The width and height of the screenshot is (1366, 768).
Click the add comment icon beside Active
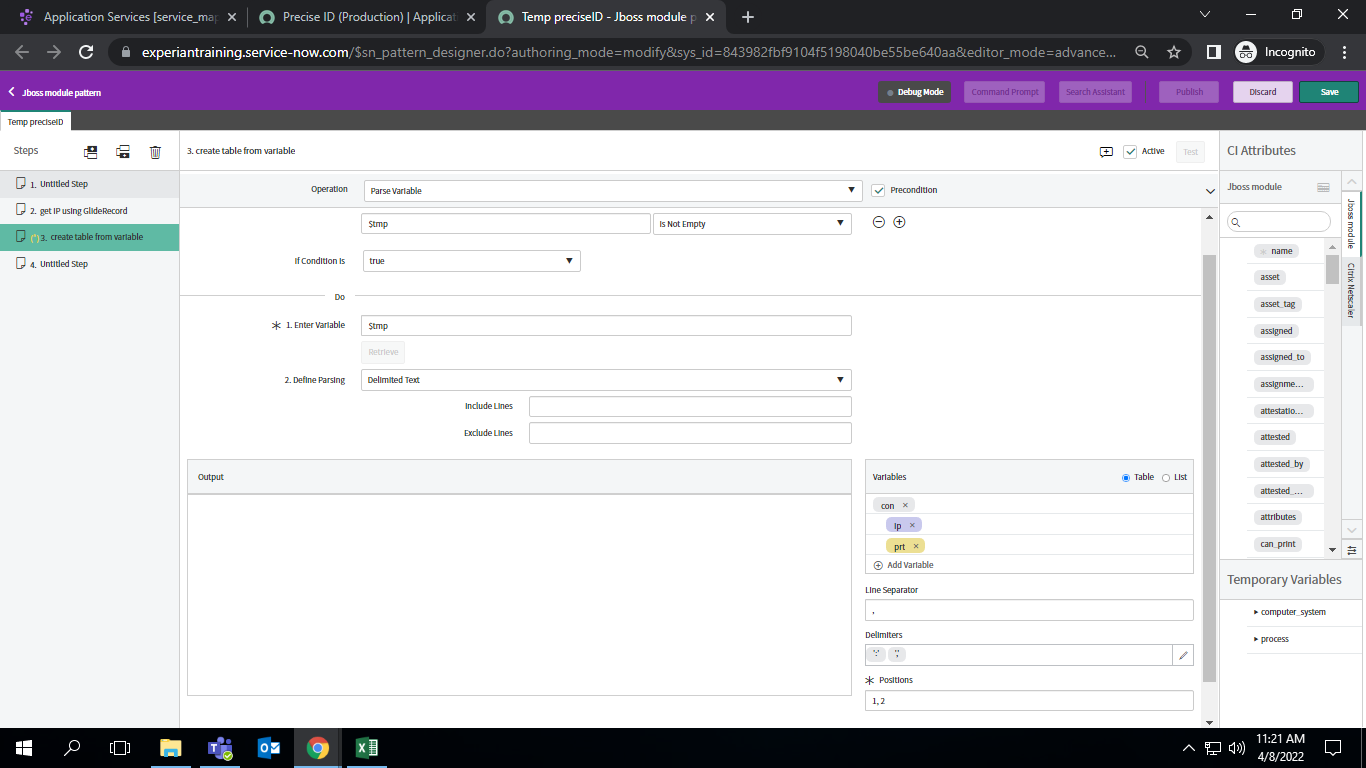[x=1106, y=152]
